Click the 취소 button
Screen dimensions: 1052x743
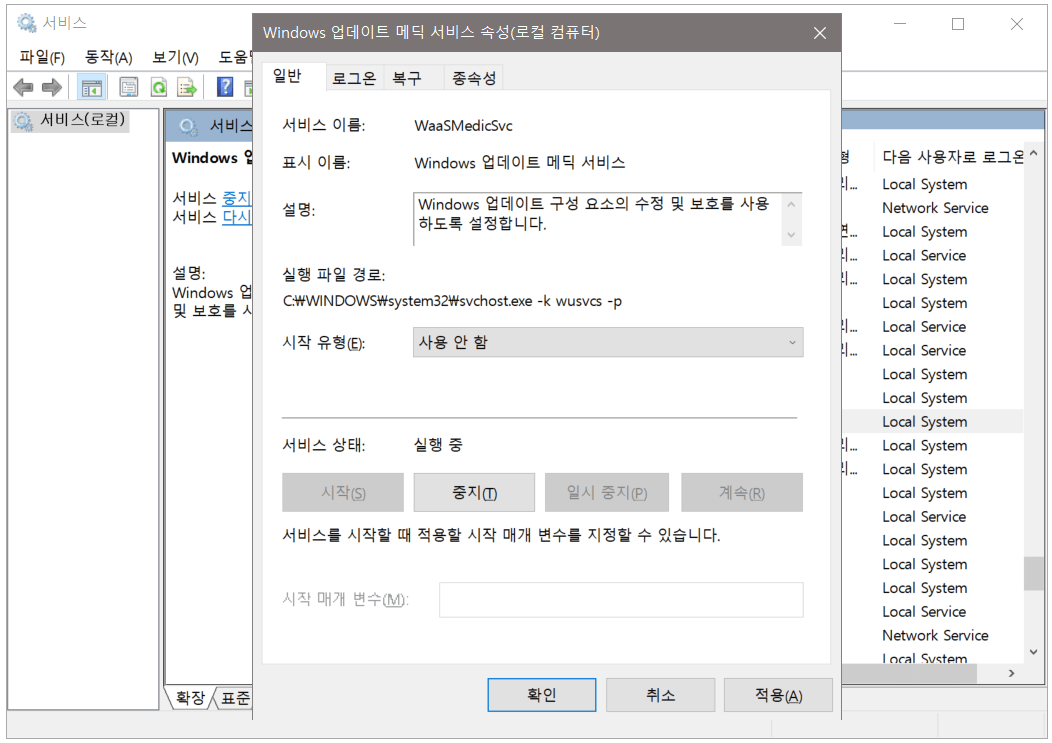(660, 695)
